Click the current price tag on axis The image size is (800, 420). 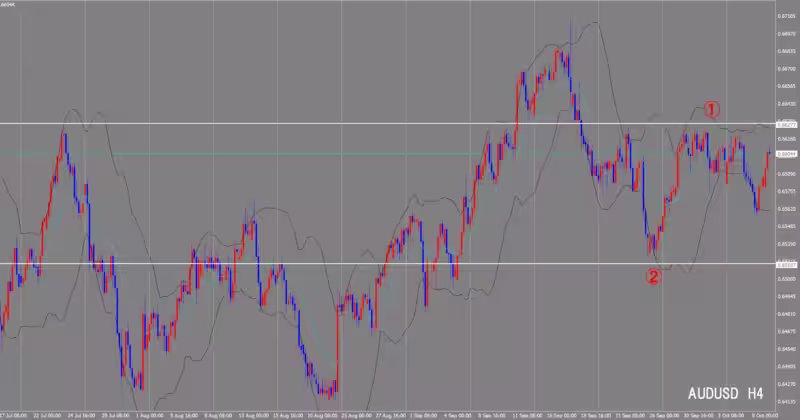tap(786, 153)
